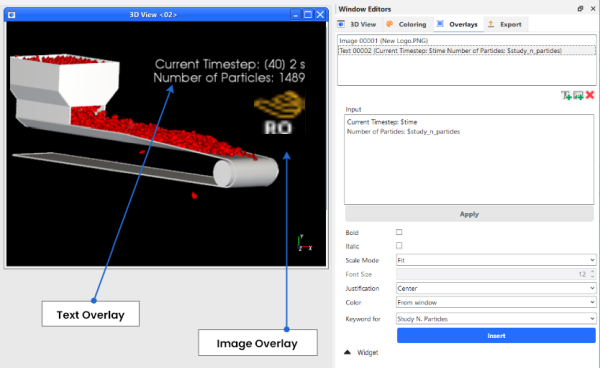Open the Scale Mode dropdown
Viewport: 600px width, 368px height.
(x=496, y=260)
